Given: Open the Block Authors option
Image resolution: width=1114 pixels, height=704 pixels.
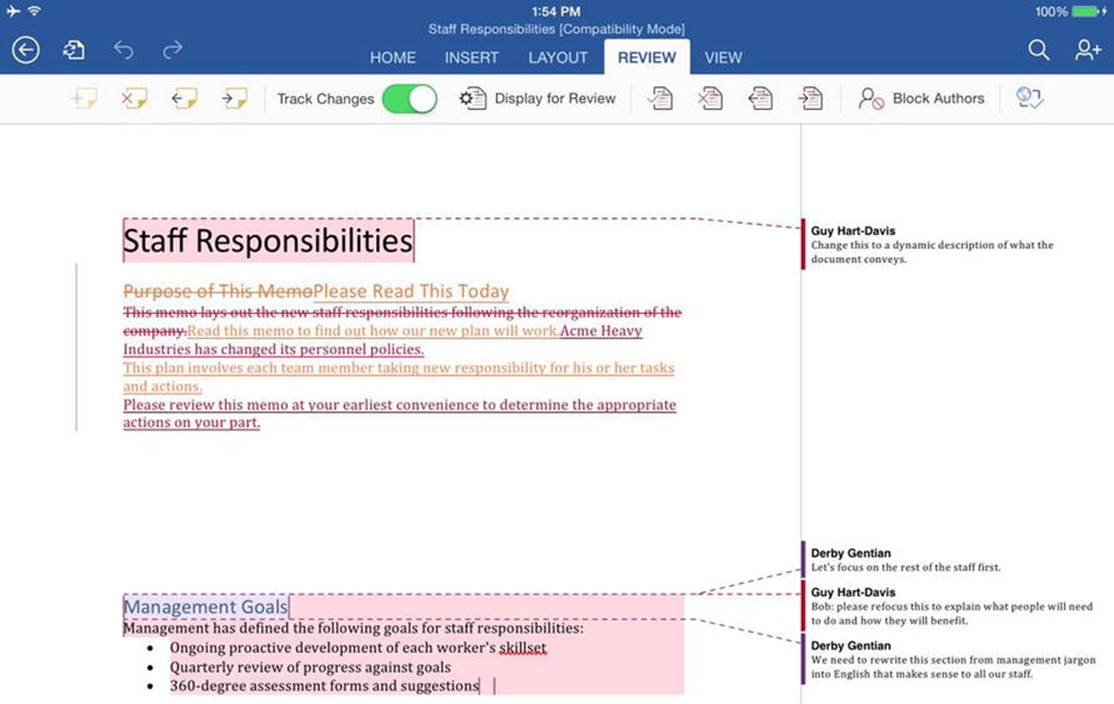Looking at the screenshot, I should point(921,99).
